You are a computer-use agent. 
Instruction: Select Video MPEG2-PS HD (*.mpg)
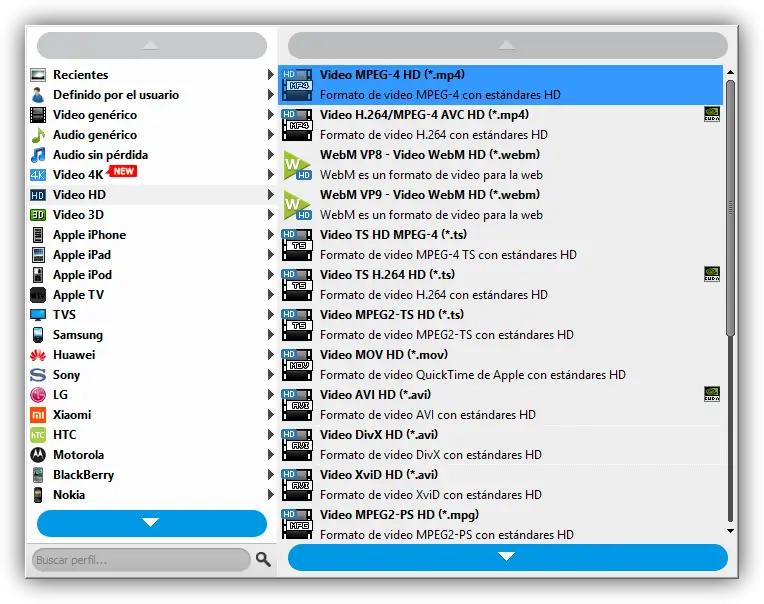click(500, 524)
